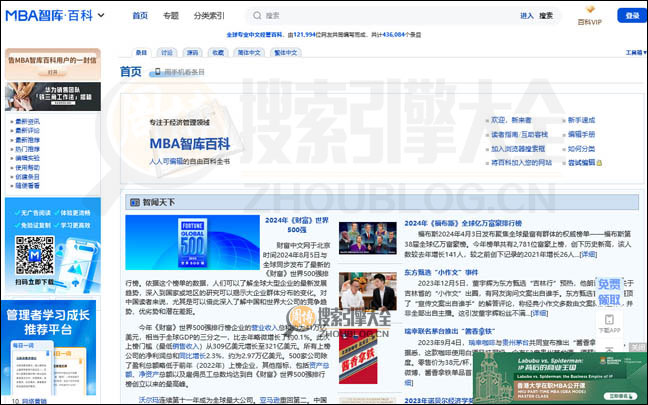Viewport: 648px width, 405px height.
Task: Click the 沃尔玛 link in article text
Action: (x=149, y=400)
